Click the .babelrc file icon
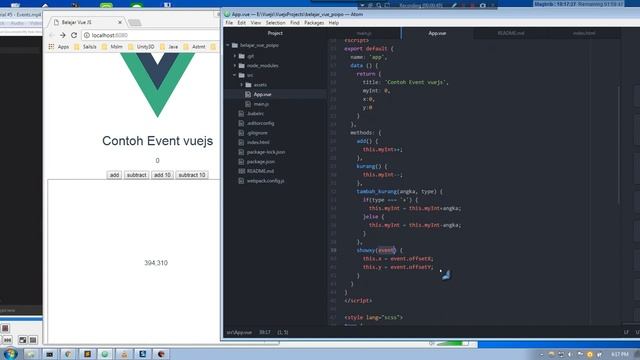The image size is (640, 360). point(241,113)
